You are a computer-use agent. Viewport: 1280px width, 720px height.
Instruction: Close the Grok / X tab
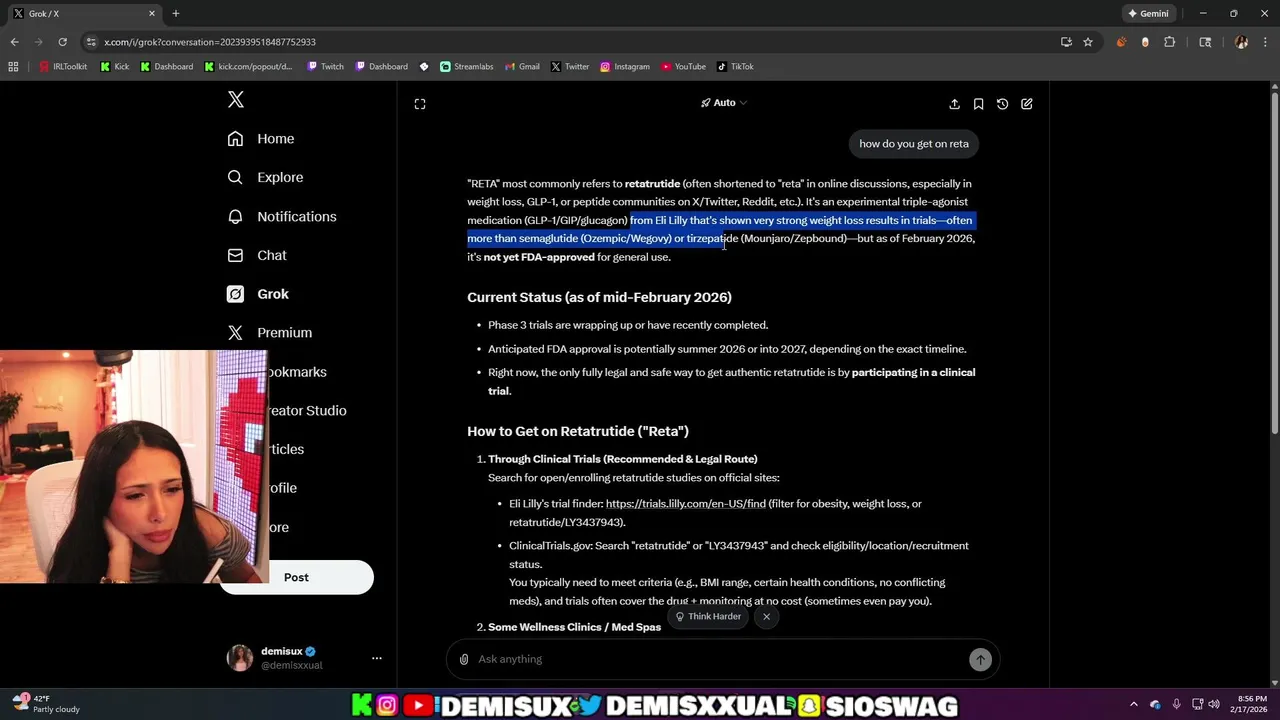[152, 14]
